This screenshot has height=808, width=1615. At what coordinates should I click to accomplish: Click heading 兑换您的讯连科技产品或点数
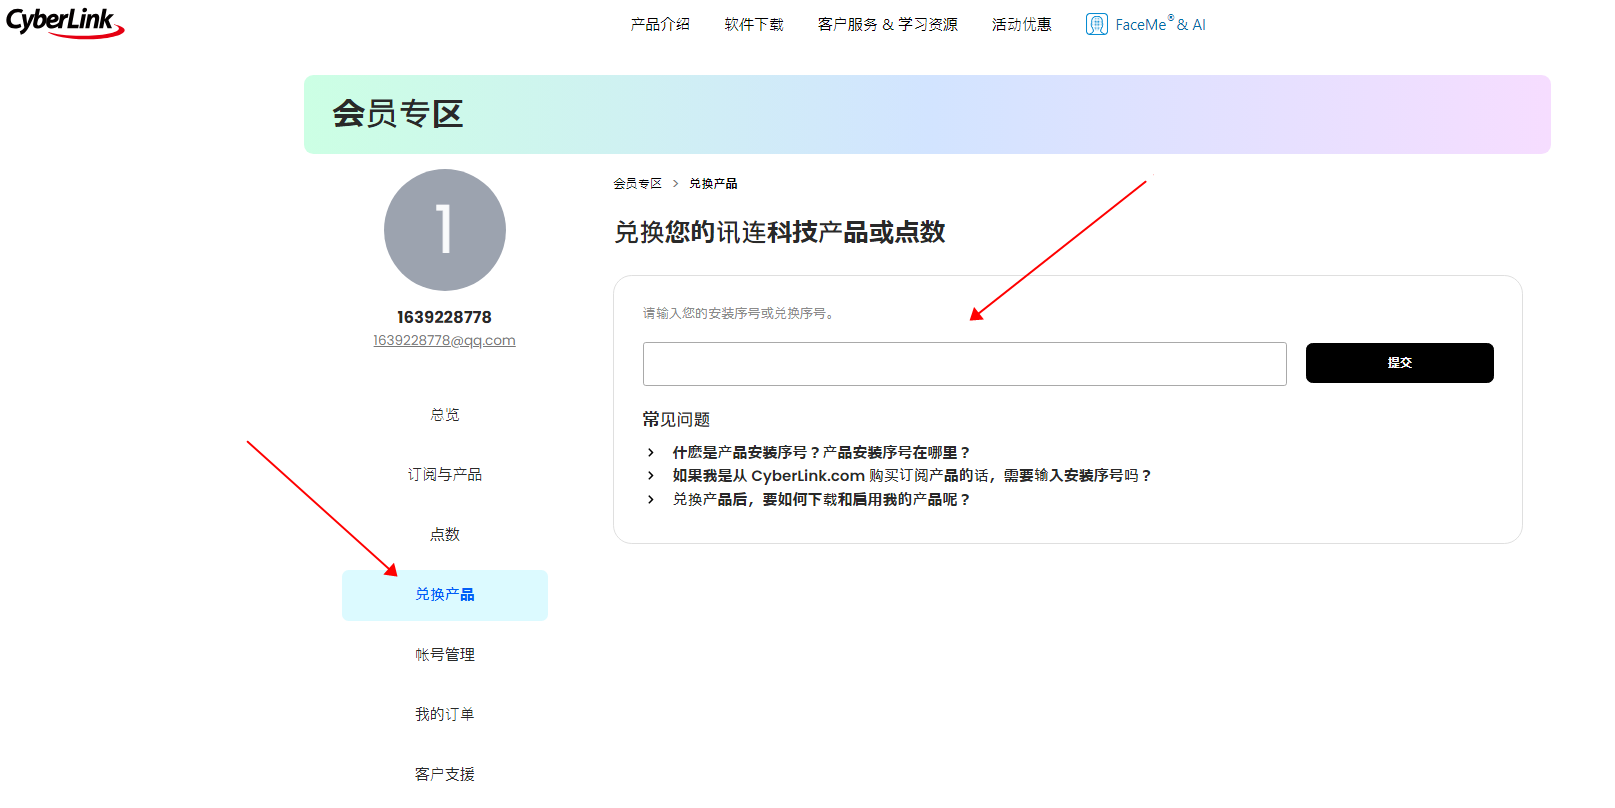[779, 232]
